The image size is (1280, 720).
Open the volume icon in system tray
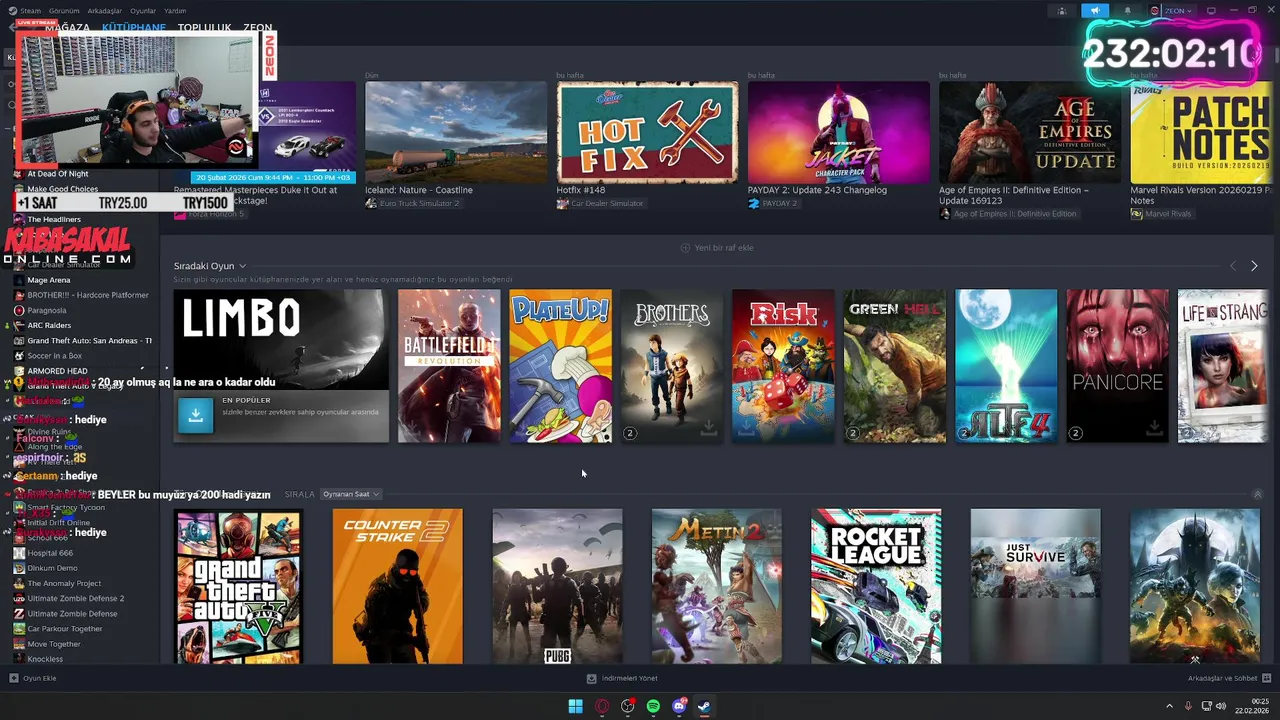(1220, 706)
